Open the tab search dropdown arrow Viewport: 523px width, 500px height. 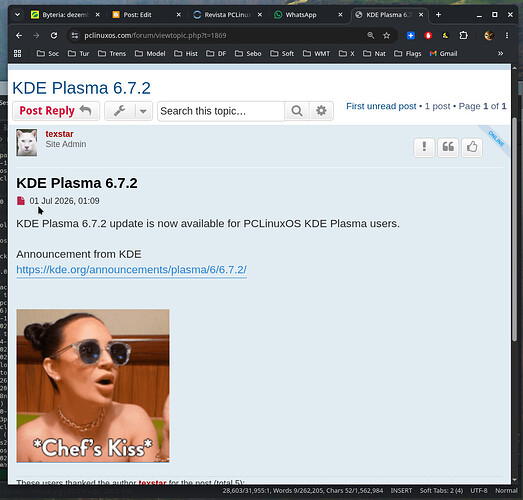pos(18,15)
